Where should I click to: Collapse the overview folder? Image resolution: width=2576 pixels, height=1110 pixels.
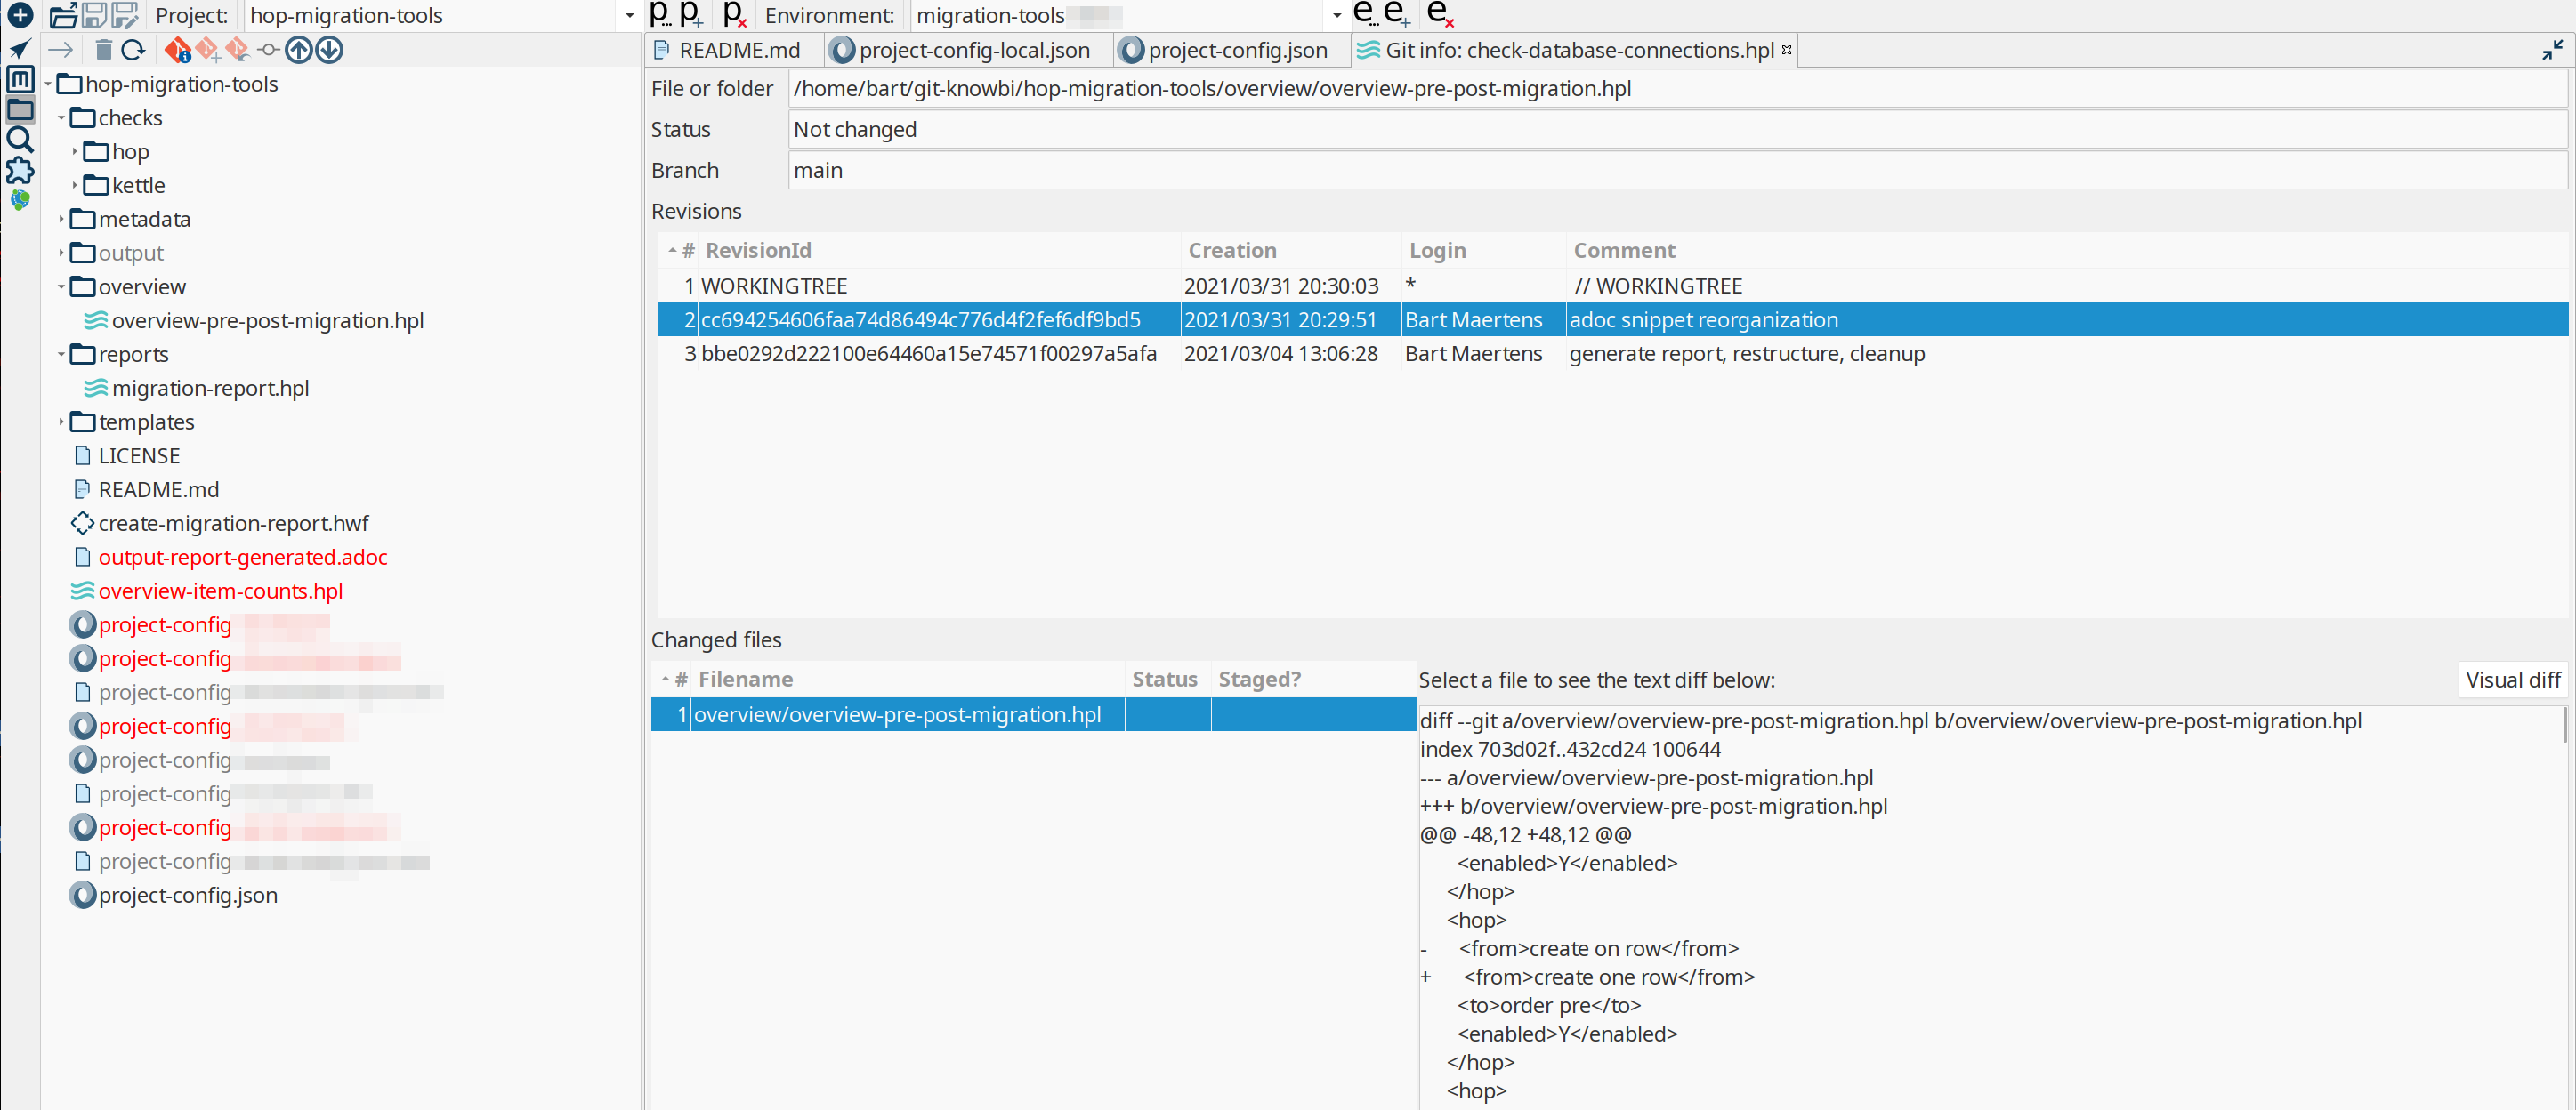(x=61, y=287)
